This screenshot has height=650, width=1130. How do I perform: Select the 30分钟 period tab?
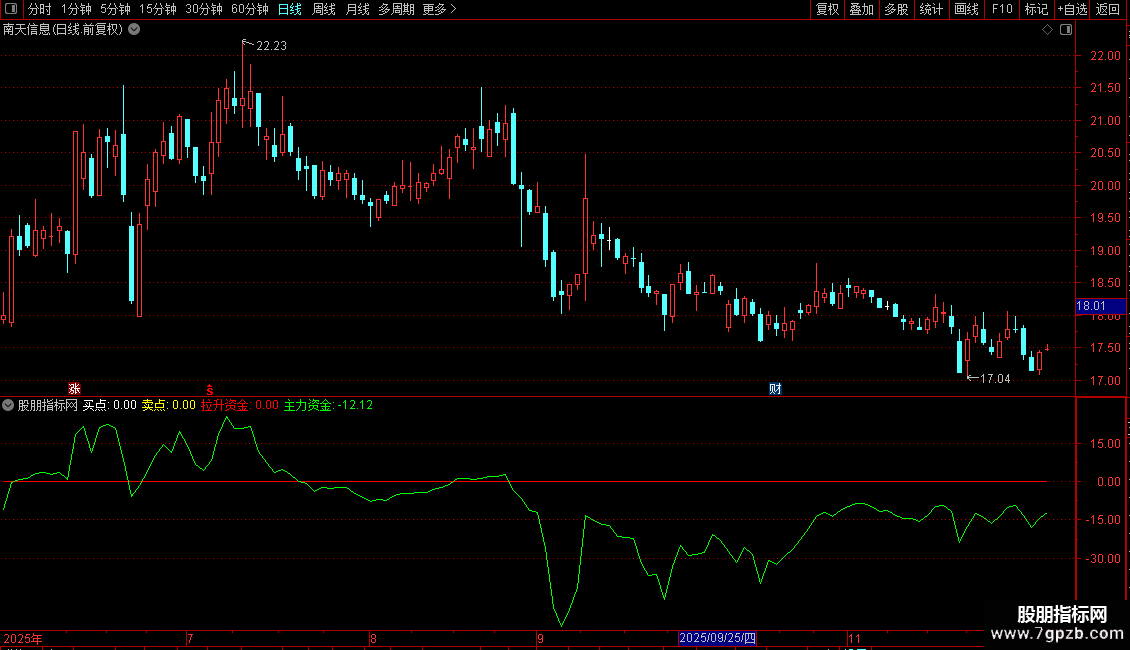coord(204,9)
